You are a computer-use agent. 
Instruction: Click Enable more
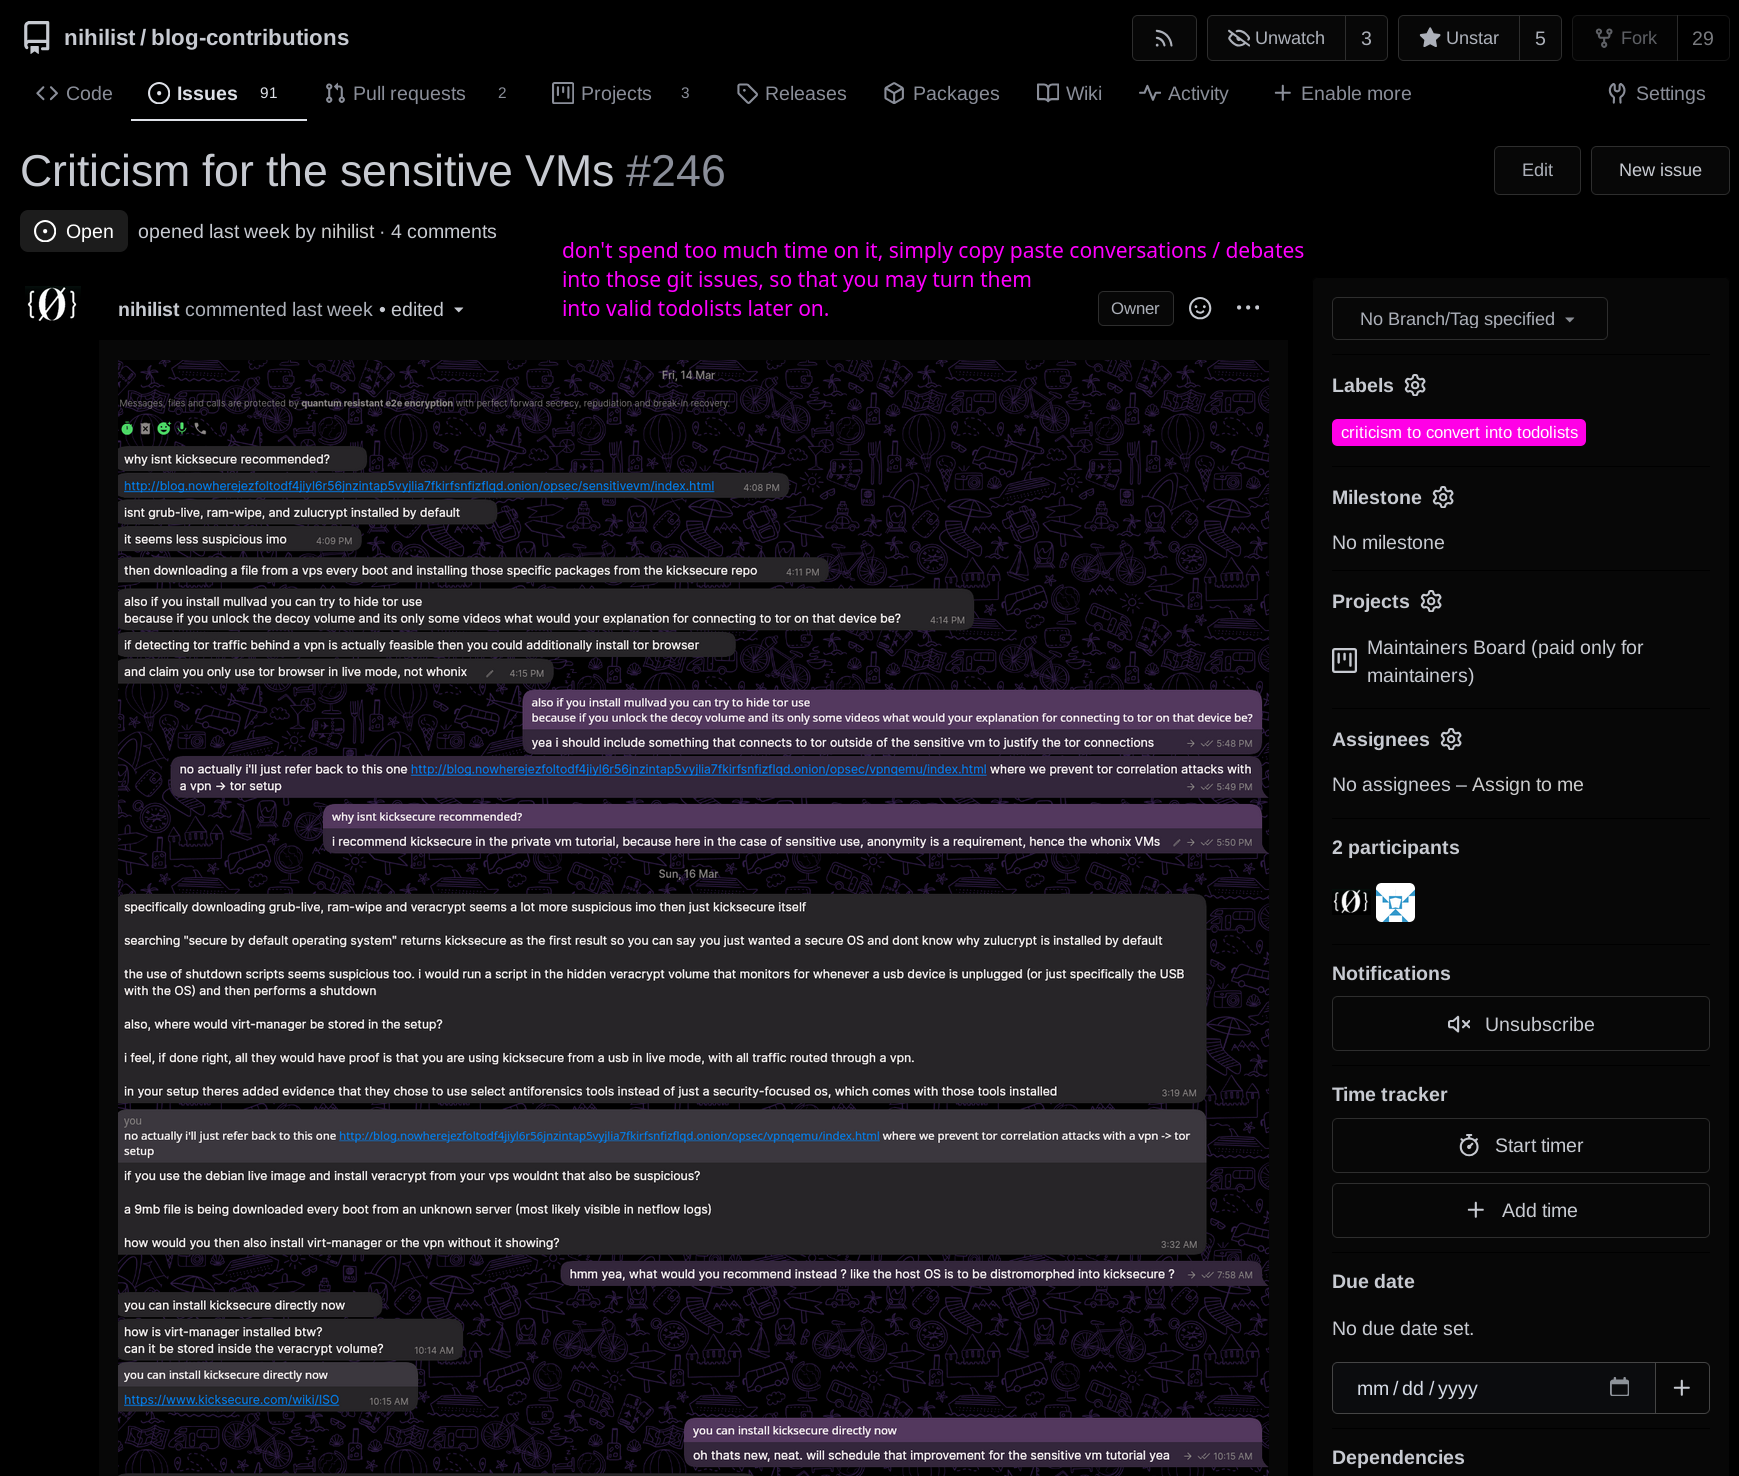(x=1342, y=93)
